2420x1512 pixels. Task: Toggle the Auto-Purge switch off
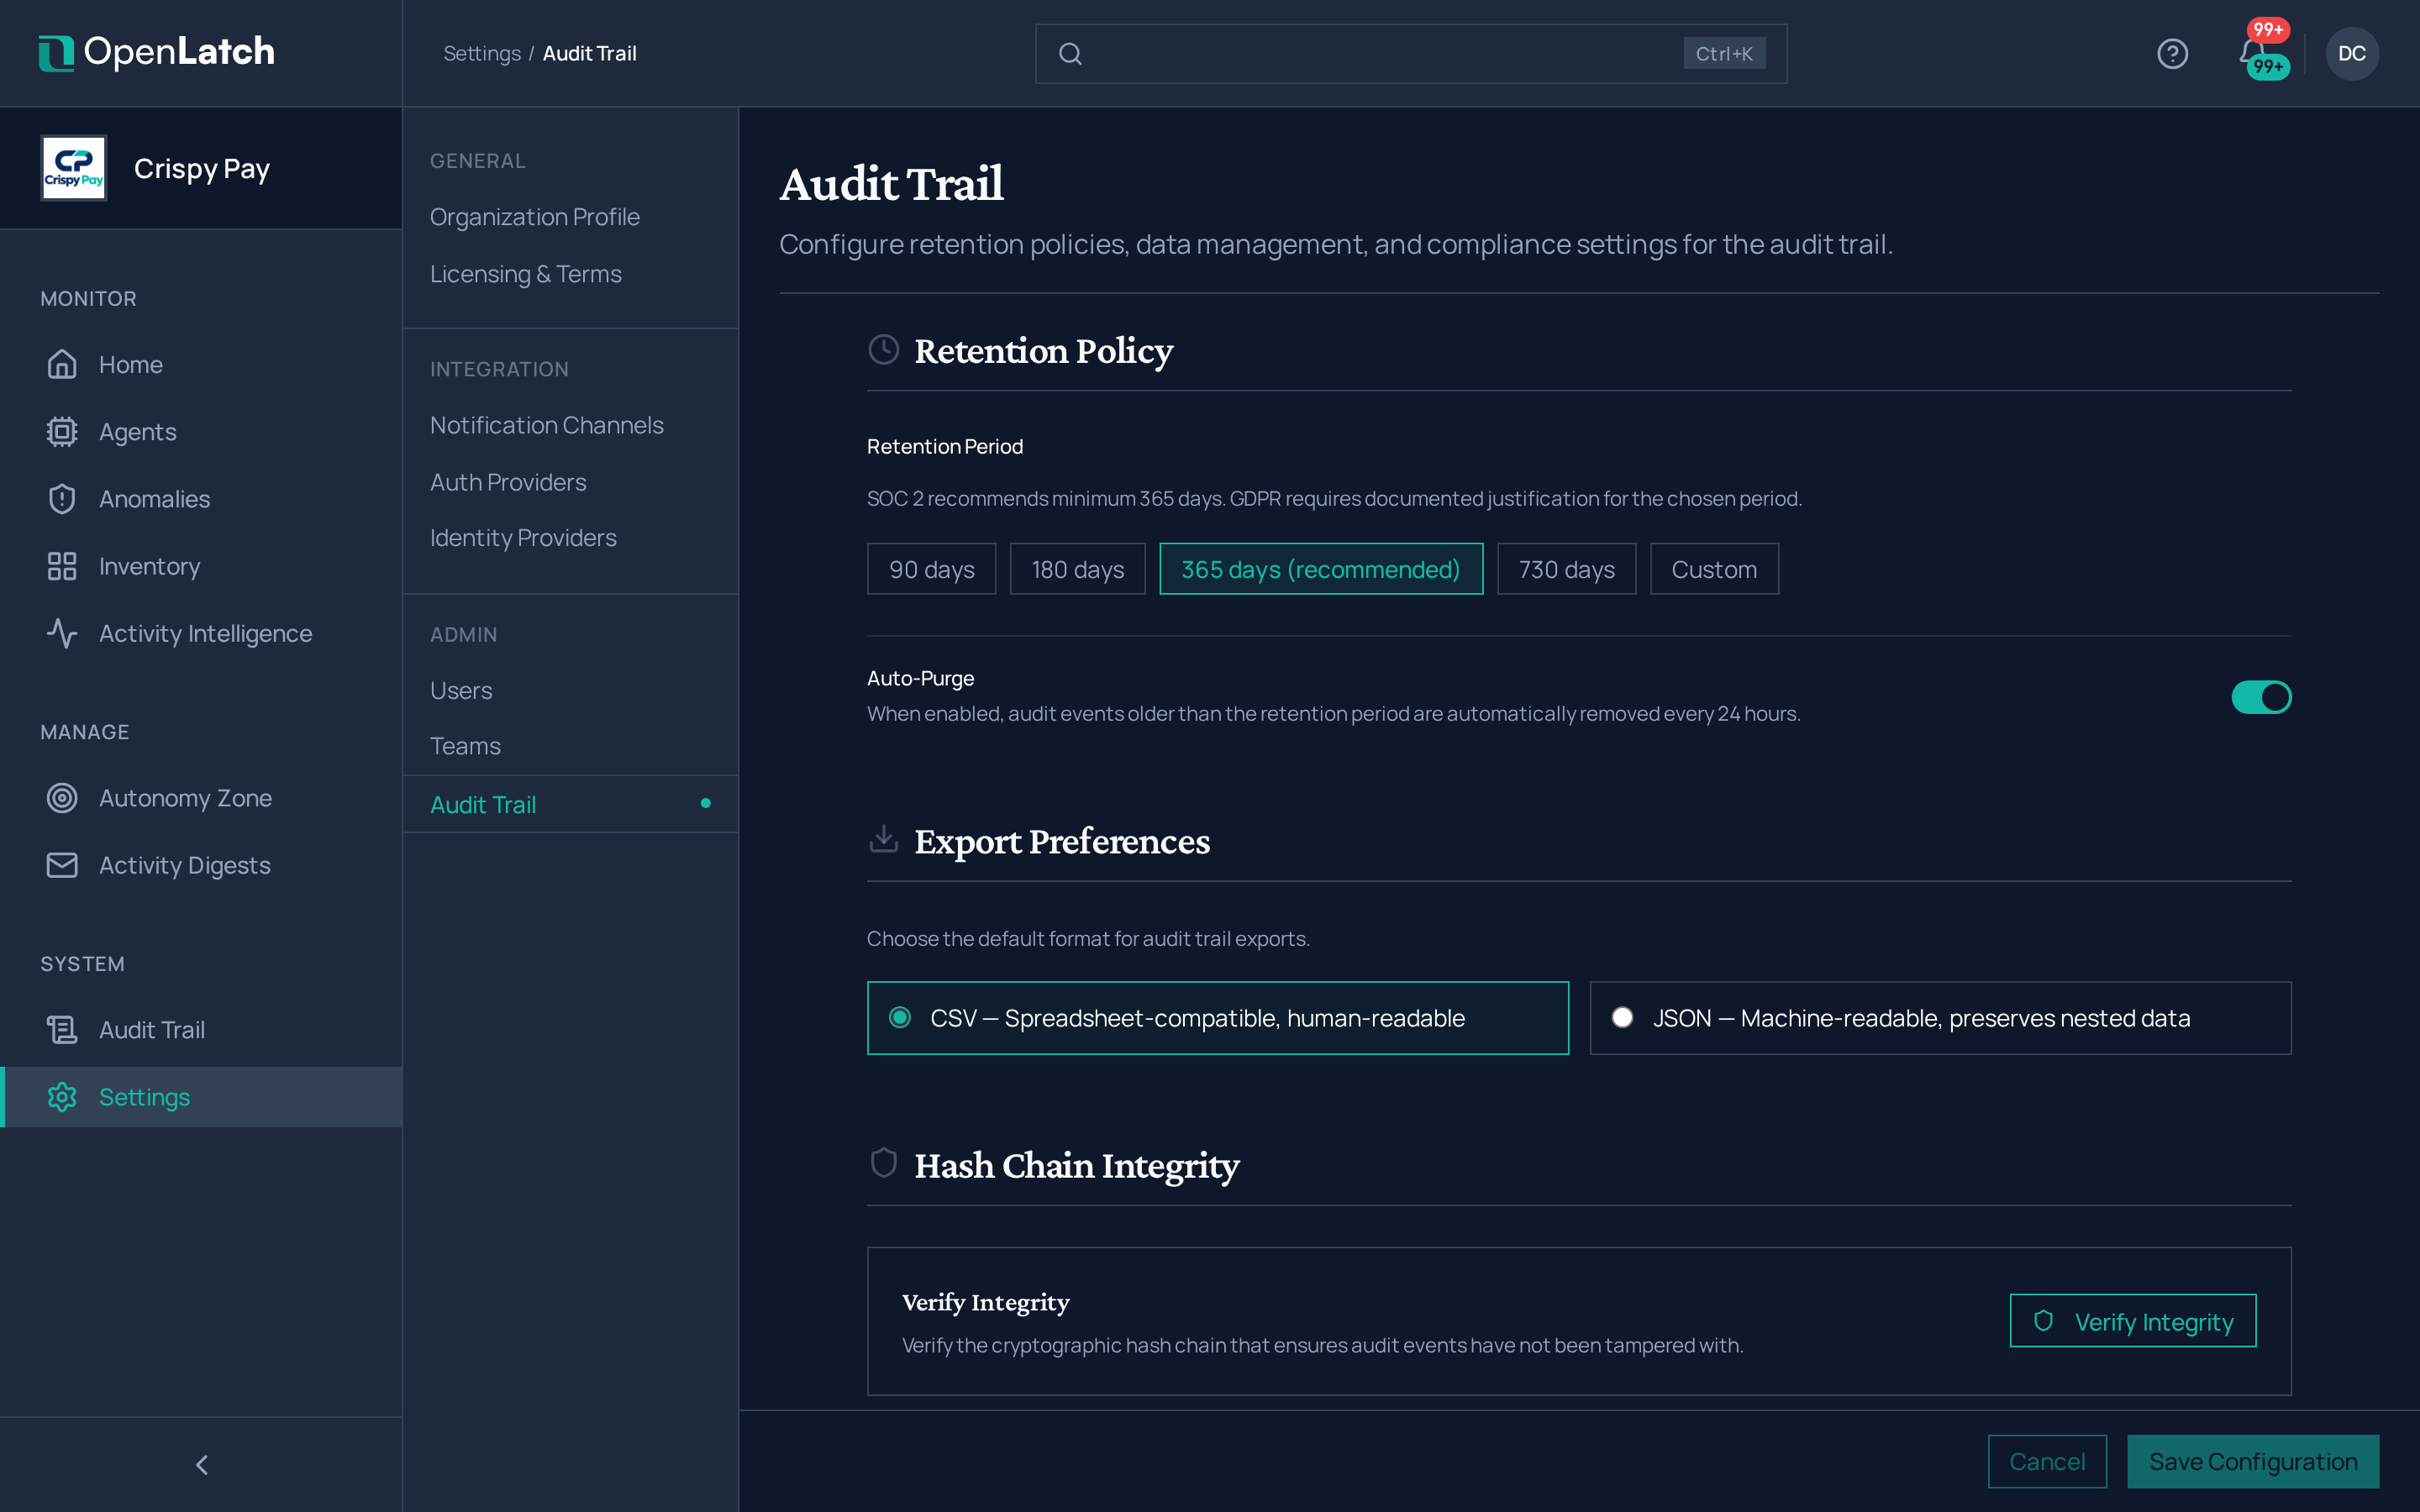click(2261, 697)
